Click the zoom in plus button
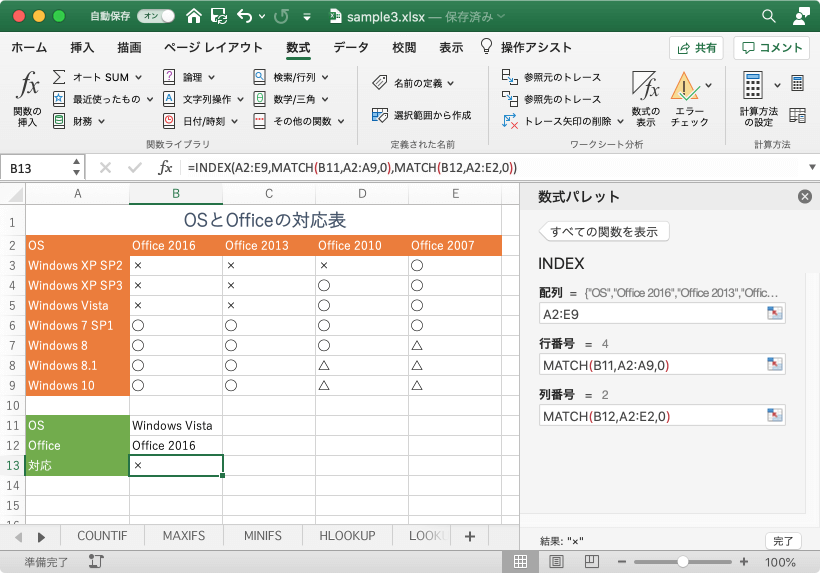Viewport: 820px width, 573px height. point(744,562)
